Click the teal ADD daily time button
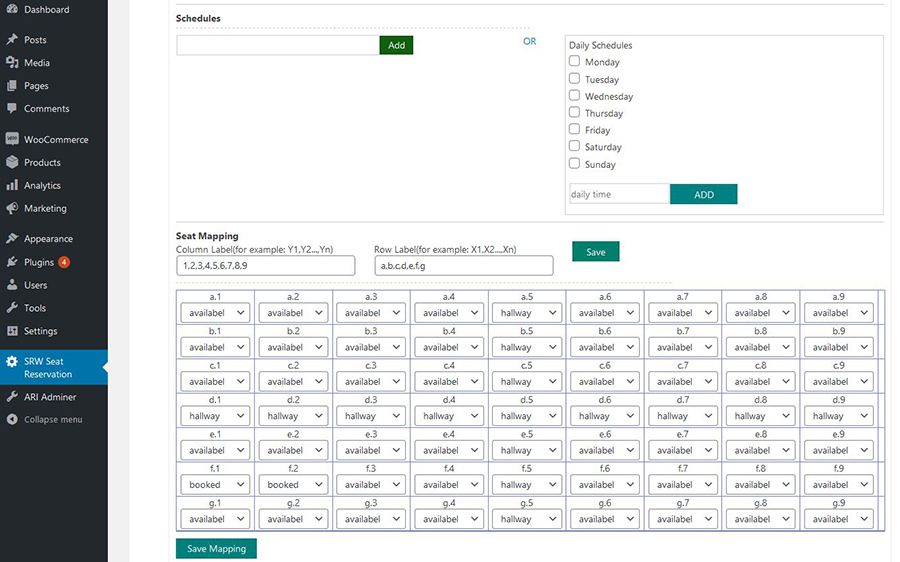900x562 pixels. (703, 194)
